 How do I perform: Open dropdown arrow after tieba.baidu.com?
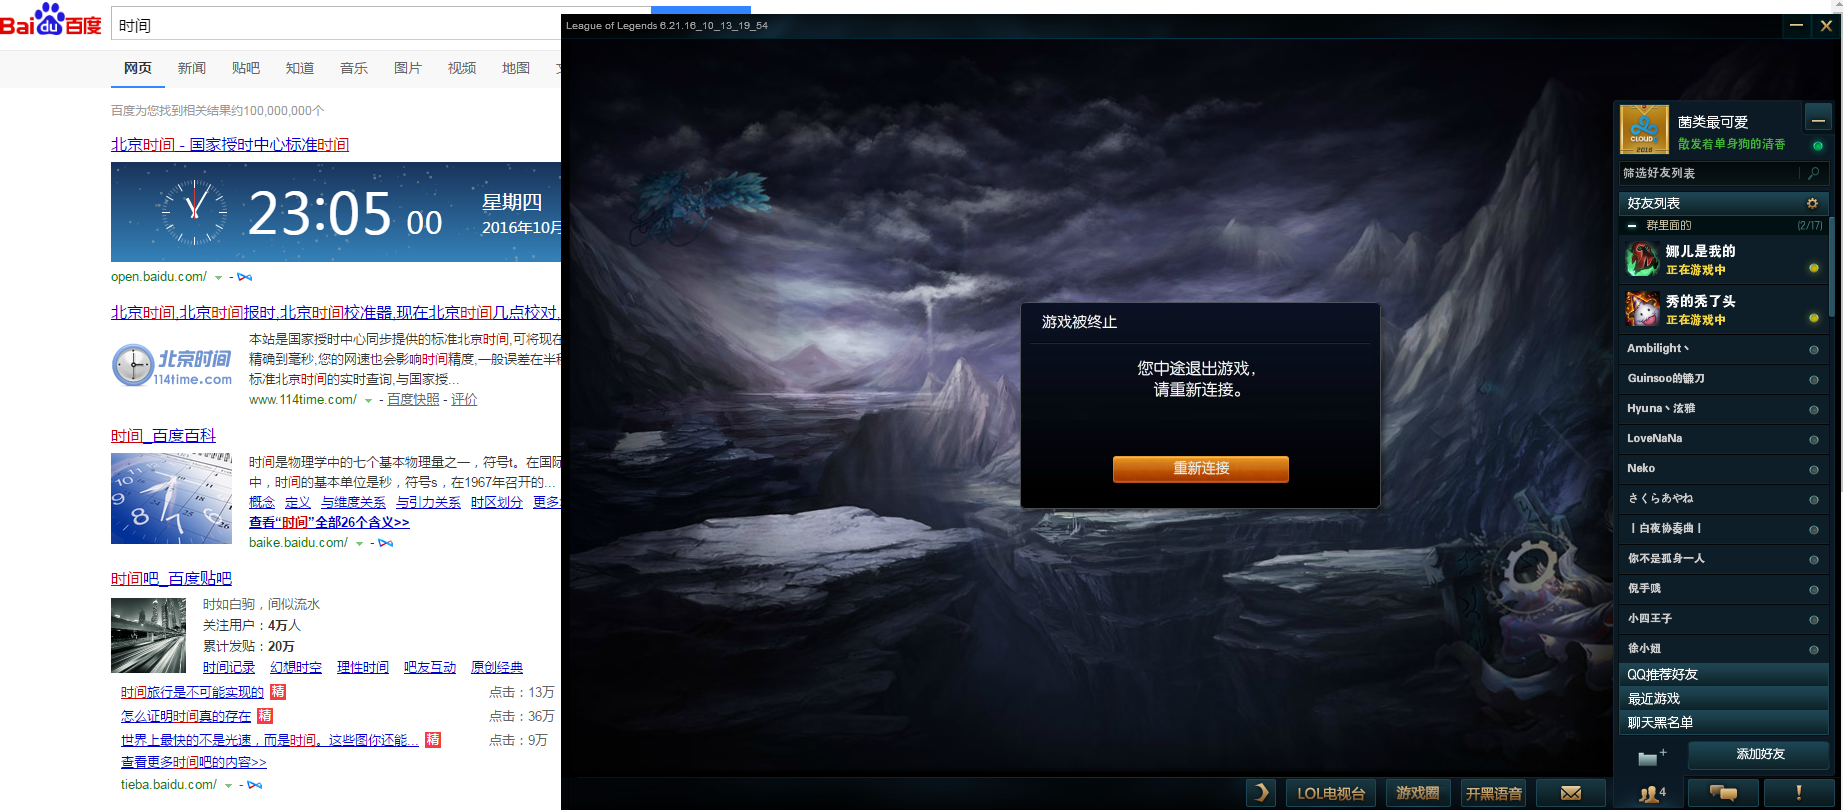coord(228,786)
